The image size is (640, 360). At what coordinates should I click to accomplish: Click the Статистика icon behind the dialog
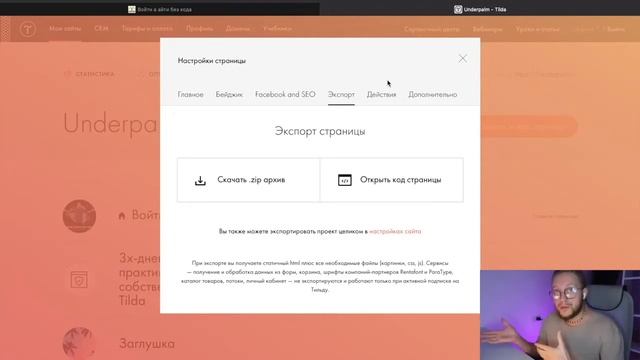[68, 74]
